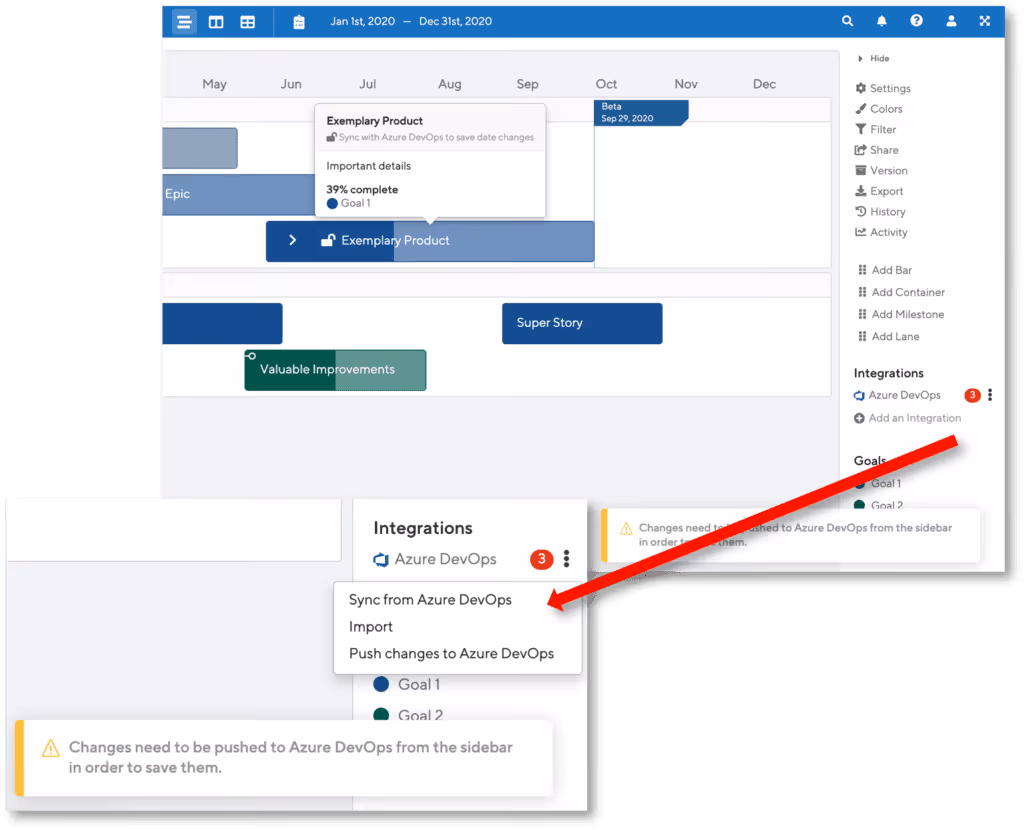
Task: Open Activity chart option
Action: pos(882,232)
